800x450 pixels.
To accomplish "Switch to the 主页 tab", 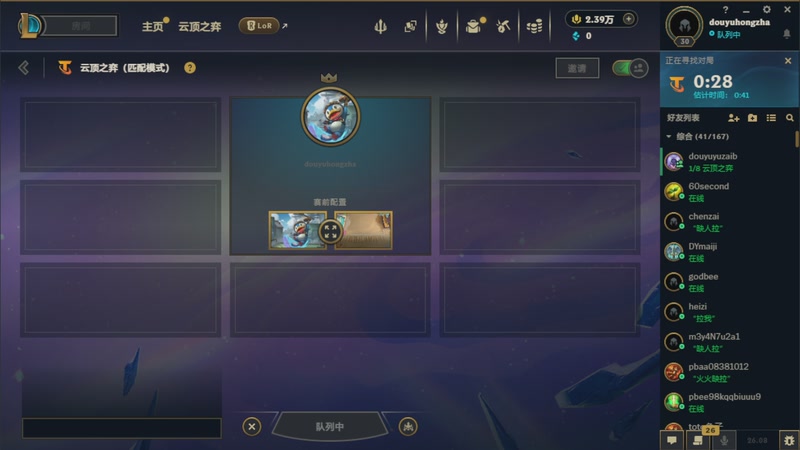I will click(152, 27).
